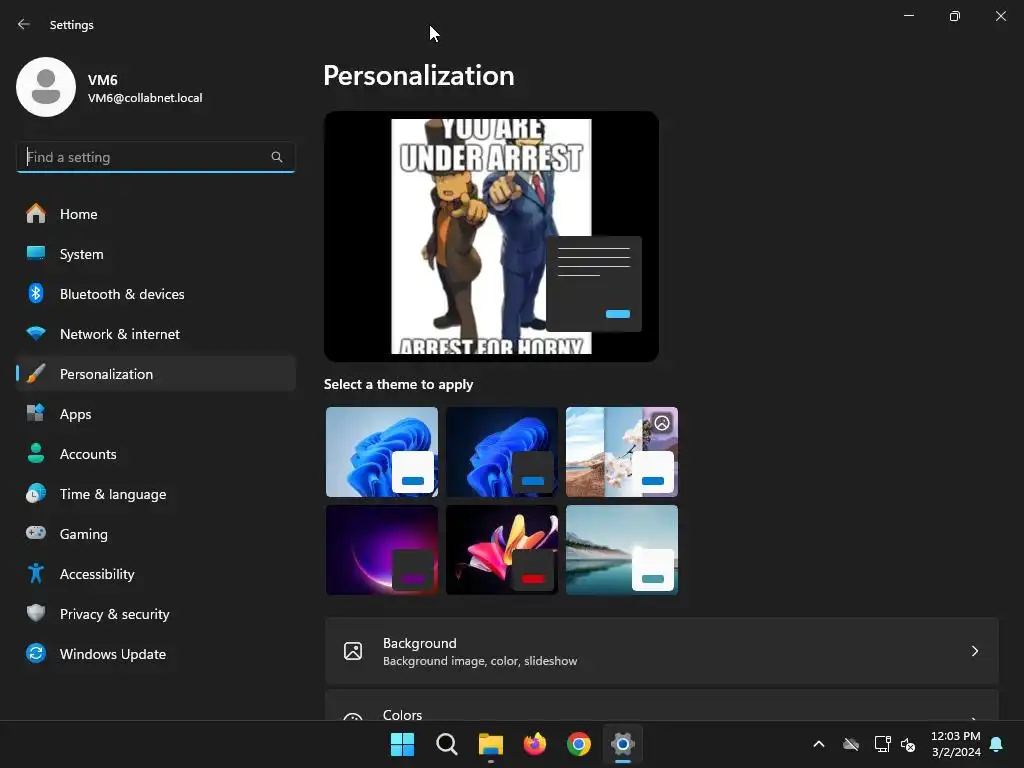The image size is (1024, 768).
Task: Apply the lake landscape theme
Action: point(622,550)
